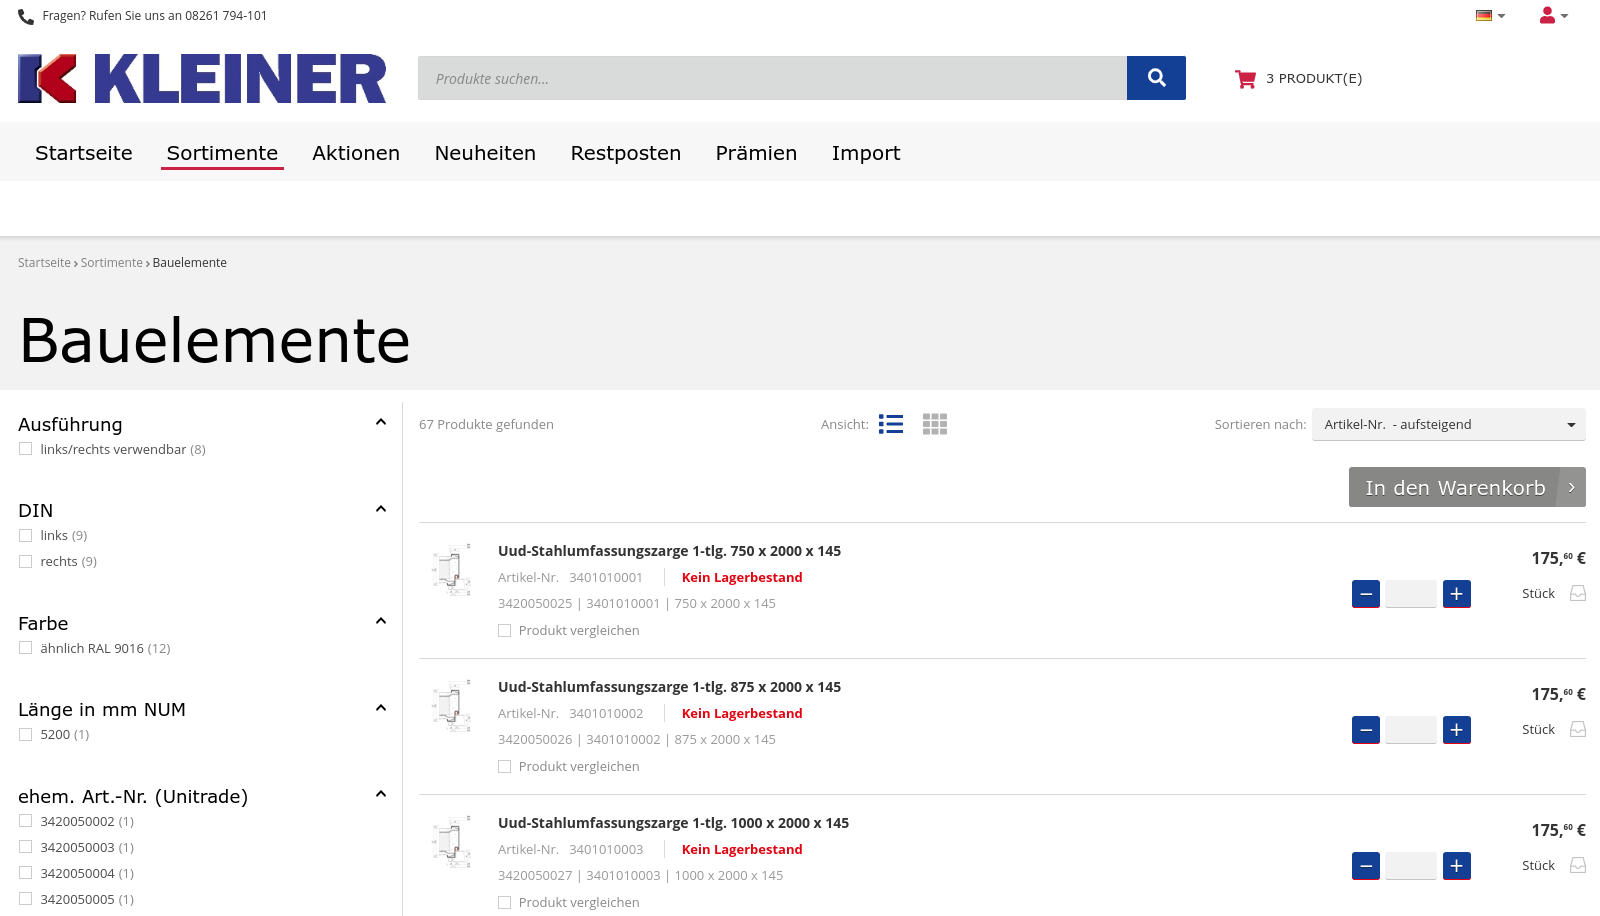Enable the ähnlich RAL 9016 color filter
The image size is (1600, 916).
(x=25, y=647)
